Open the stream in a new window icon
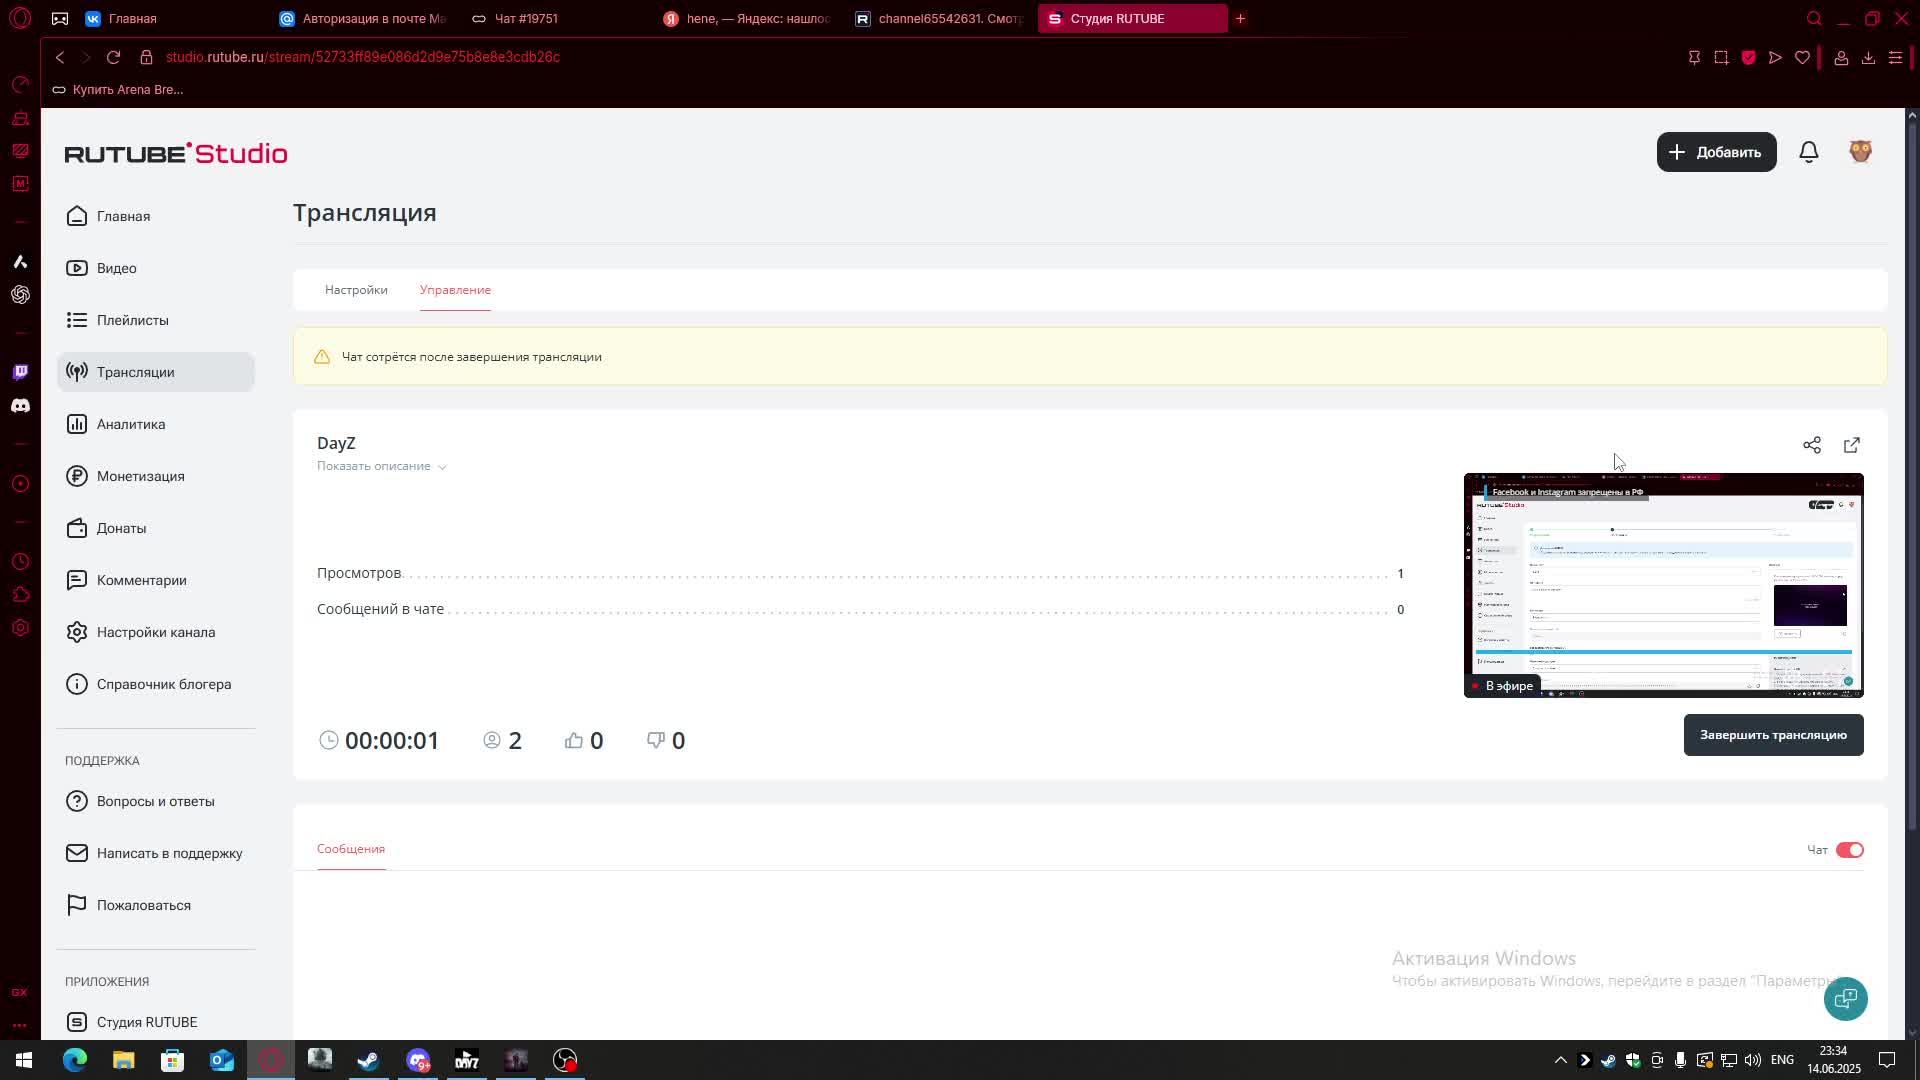 click(1851, 445)
